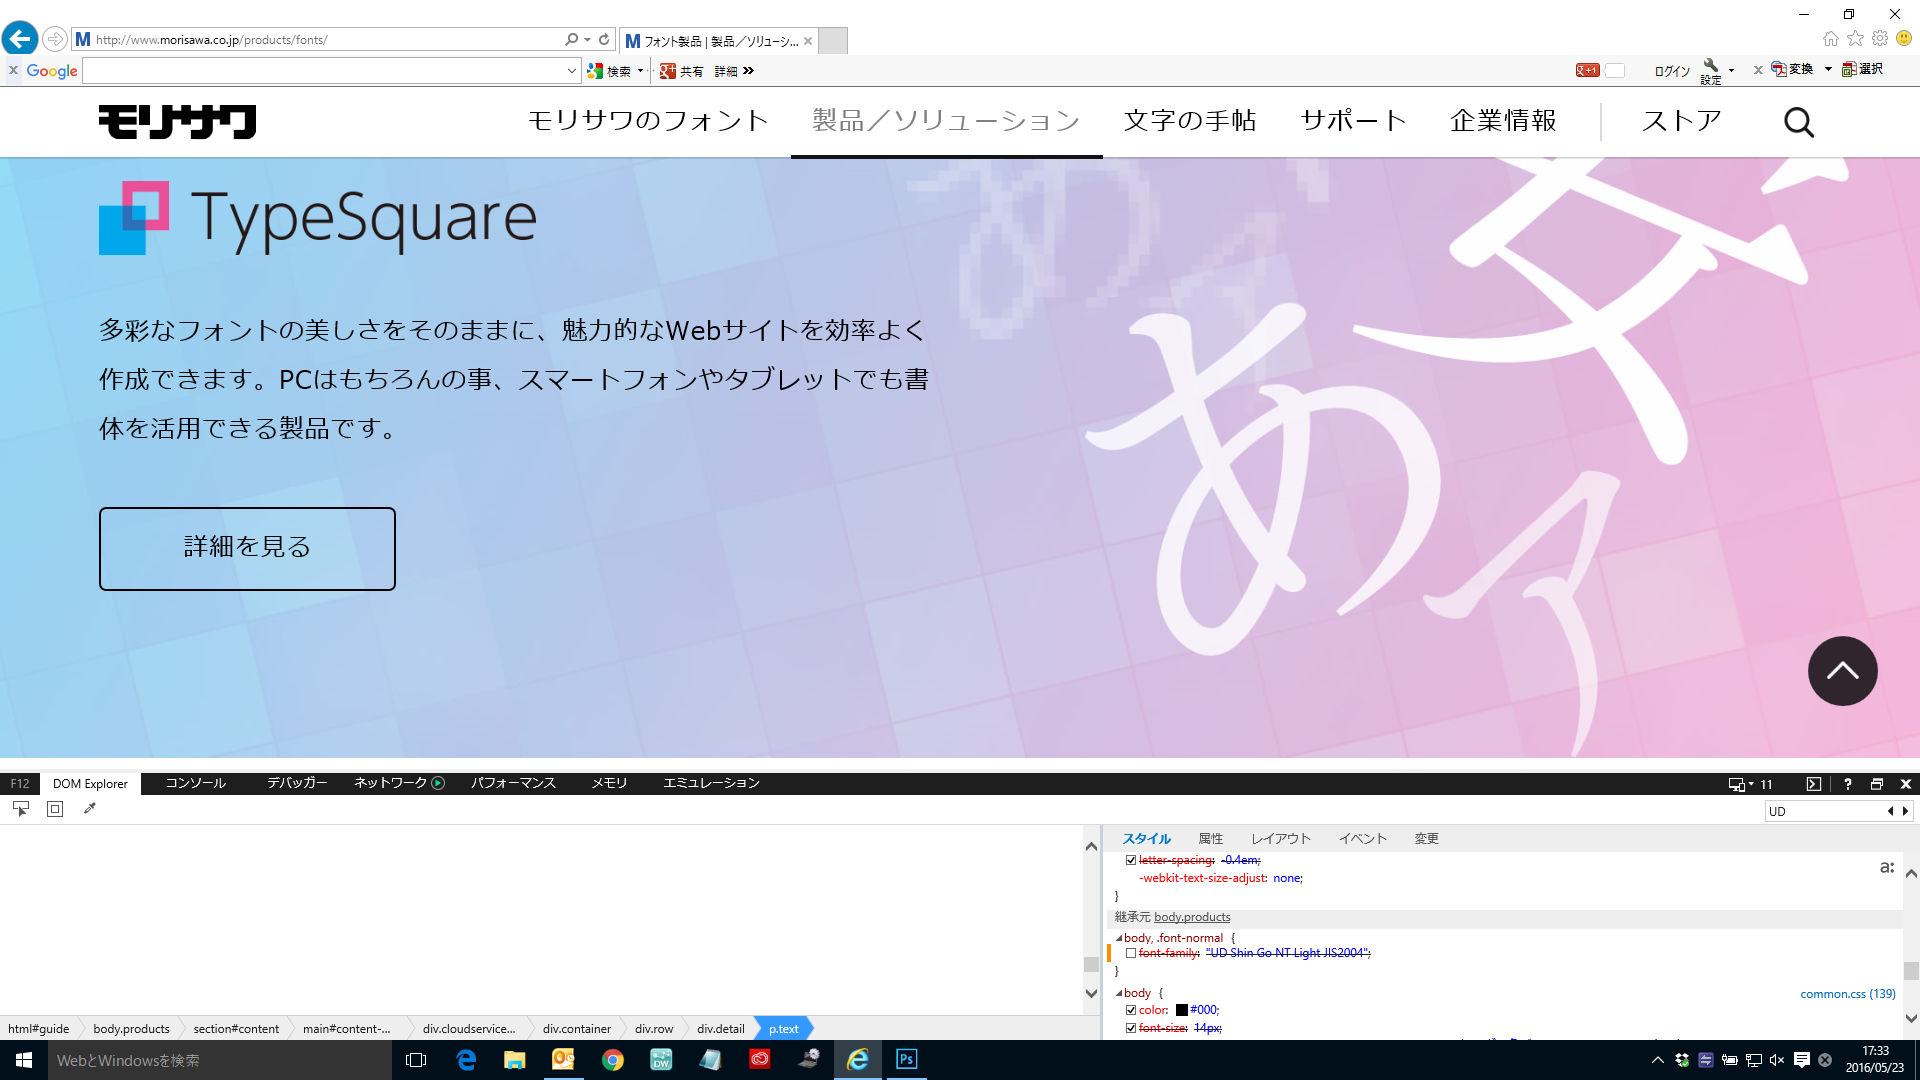Uncheck the letter-spacing property checkbox
Image resolution: width=1920 pixels, height=1080 pixels.
[x=1131, y=860]
